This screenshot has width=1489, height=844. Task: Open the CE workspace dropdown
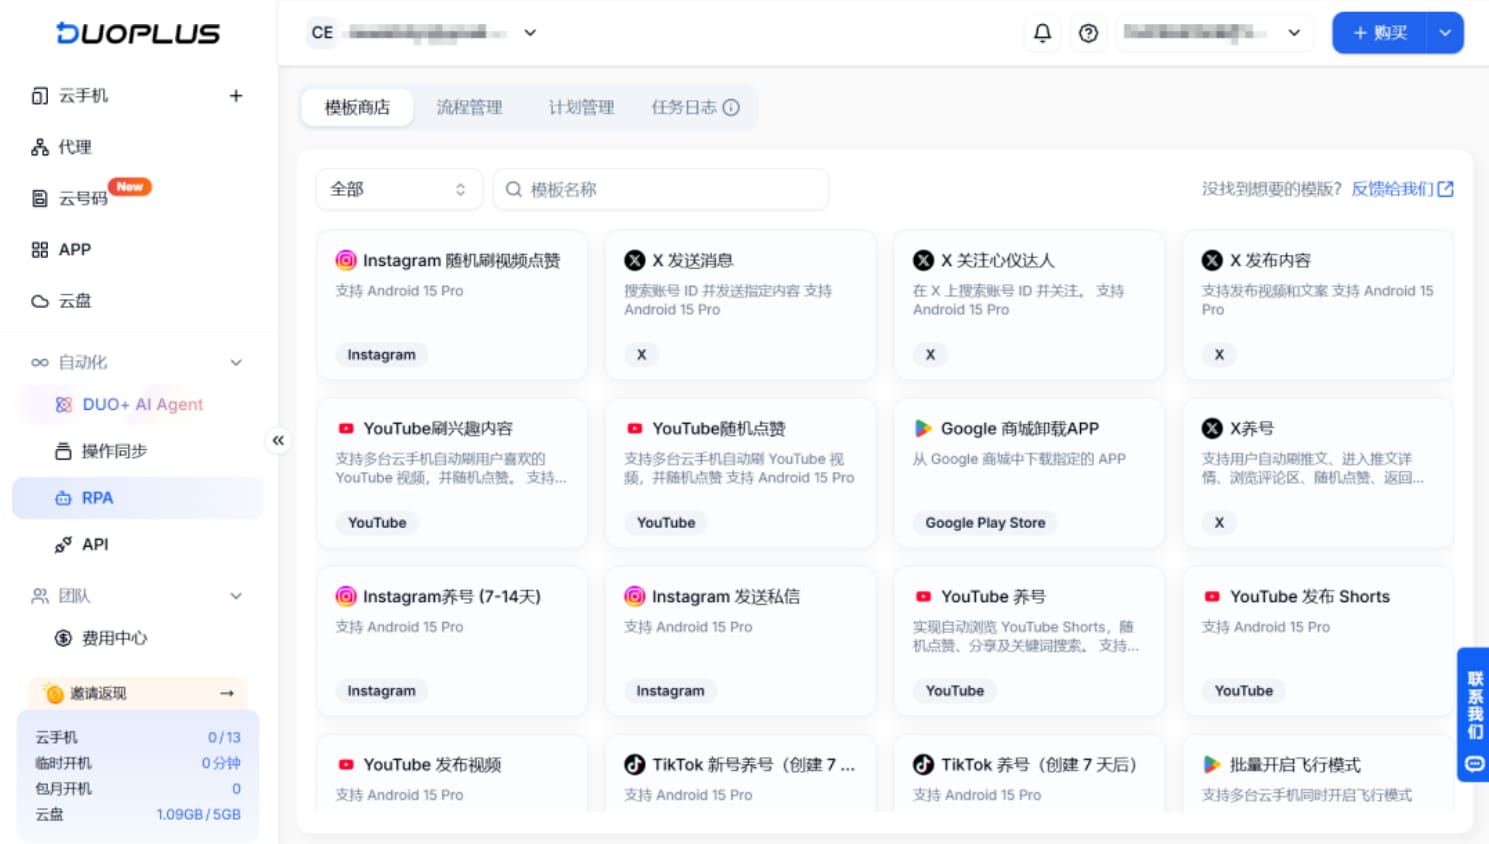530,33
